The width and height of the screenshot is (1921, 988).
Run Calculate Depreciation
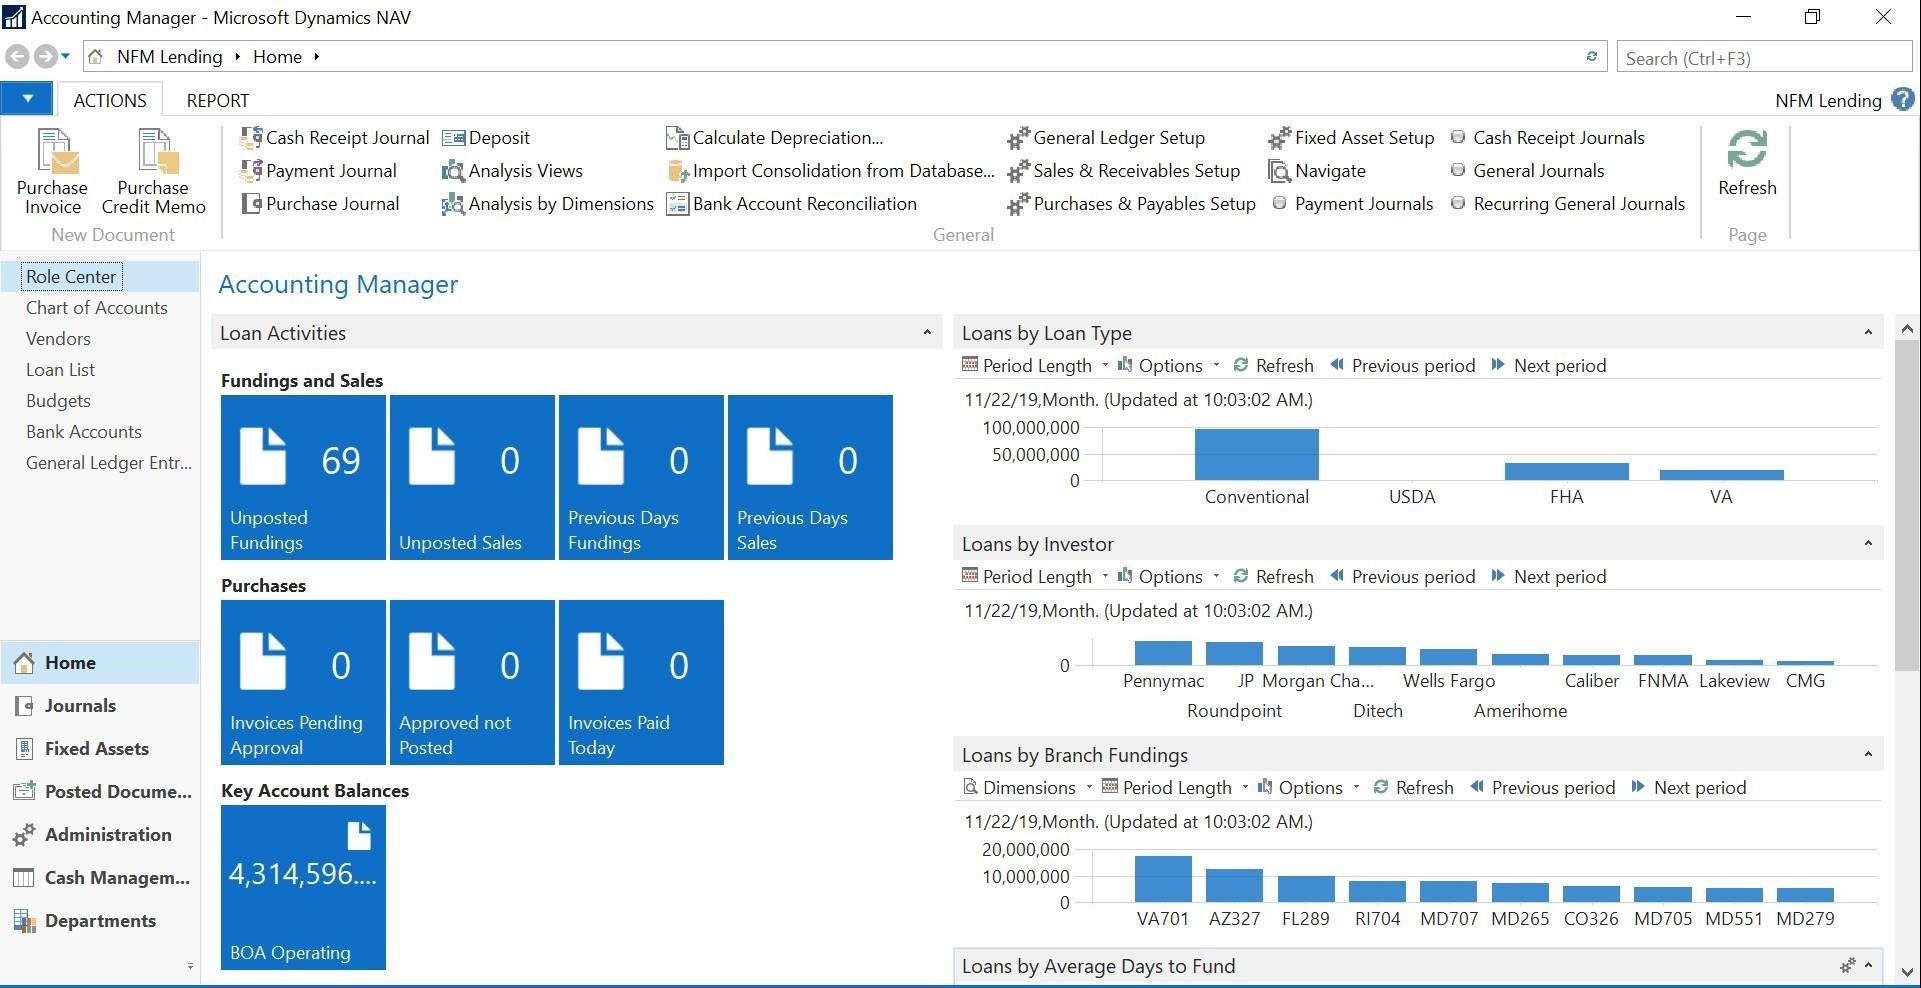775,138
